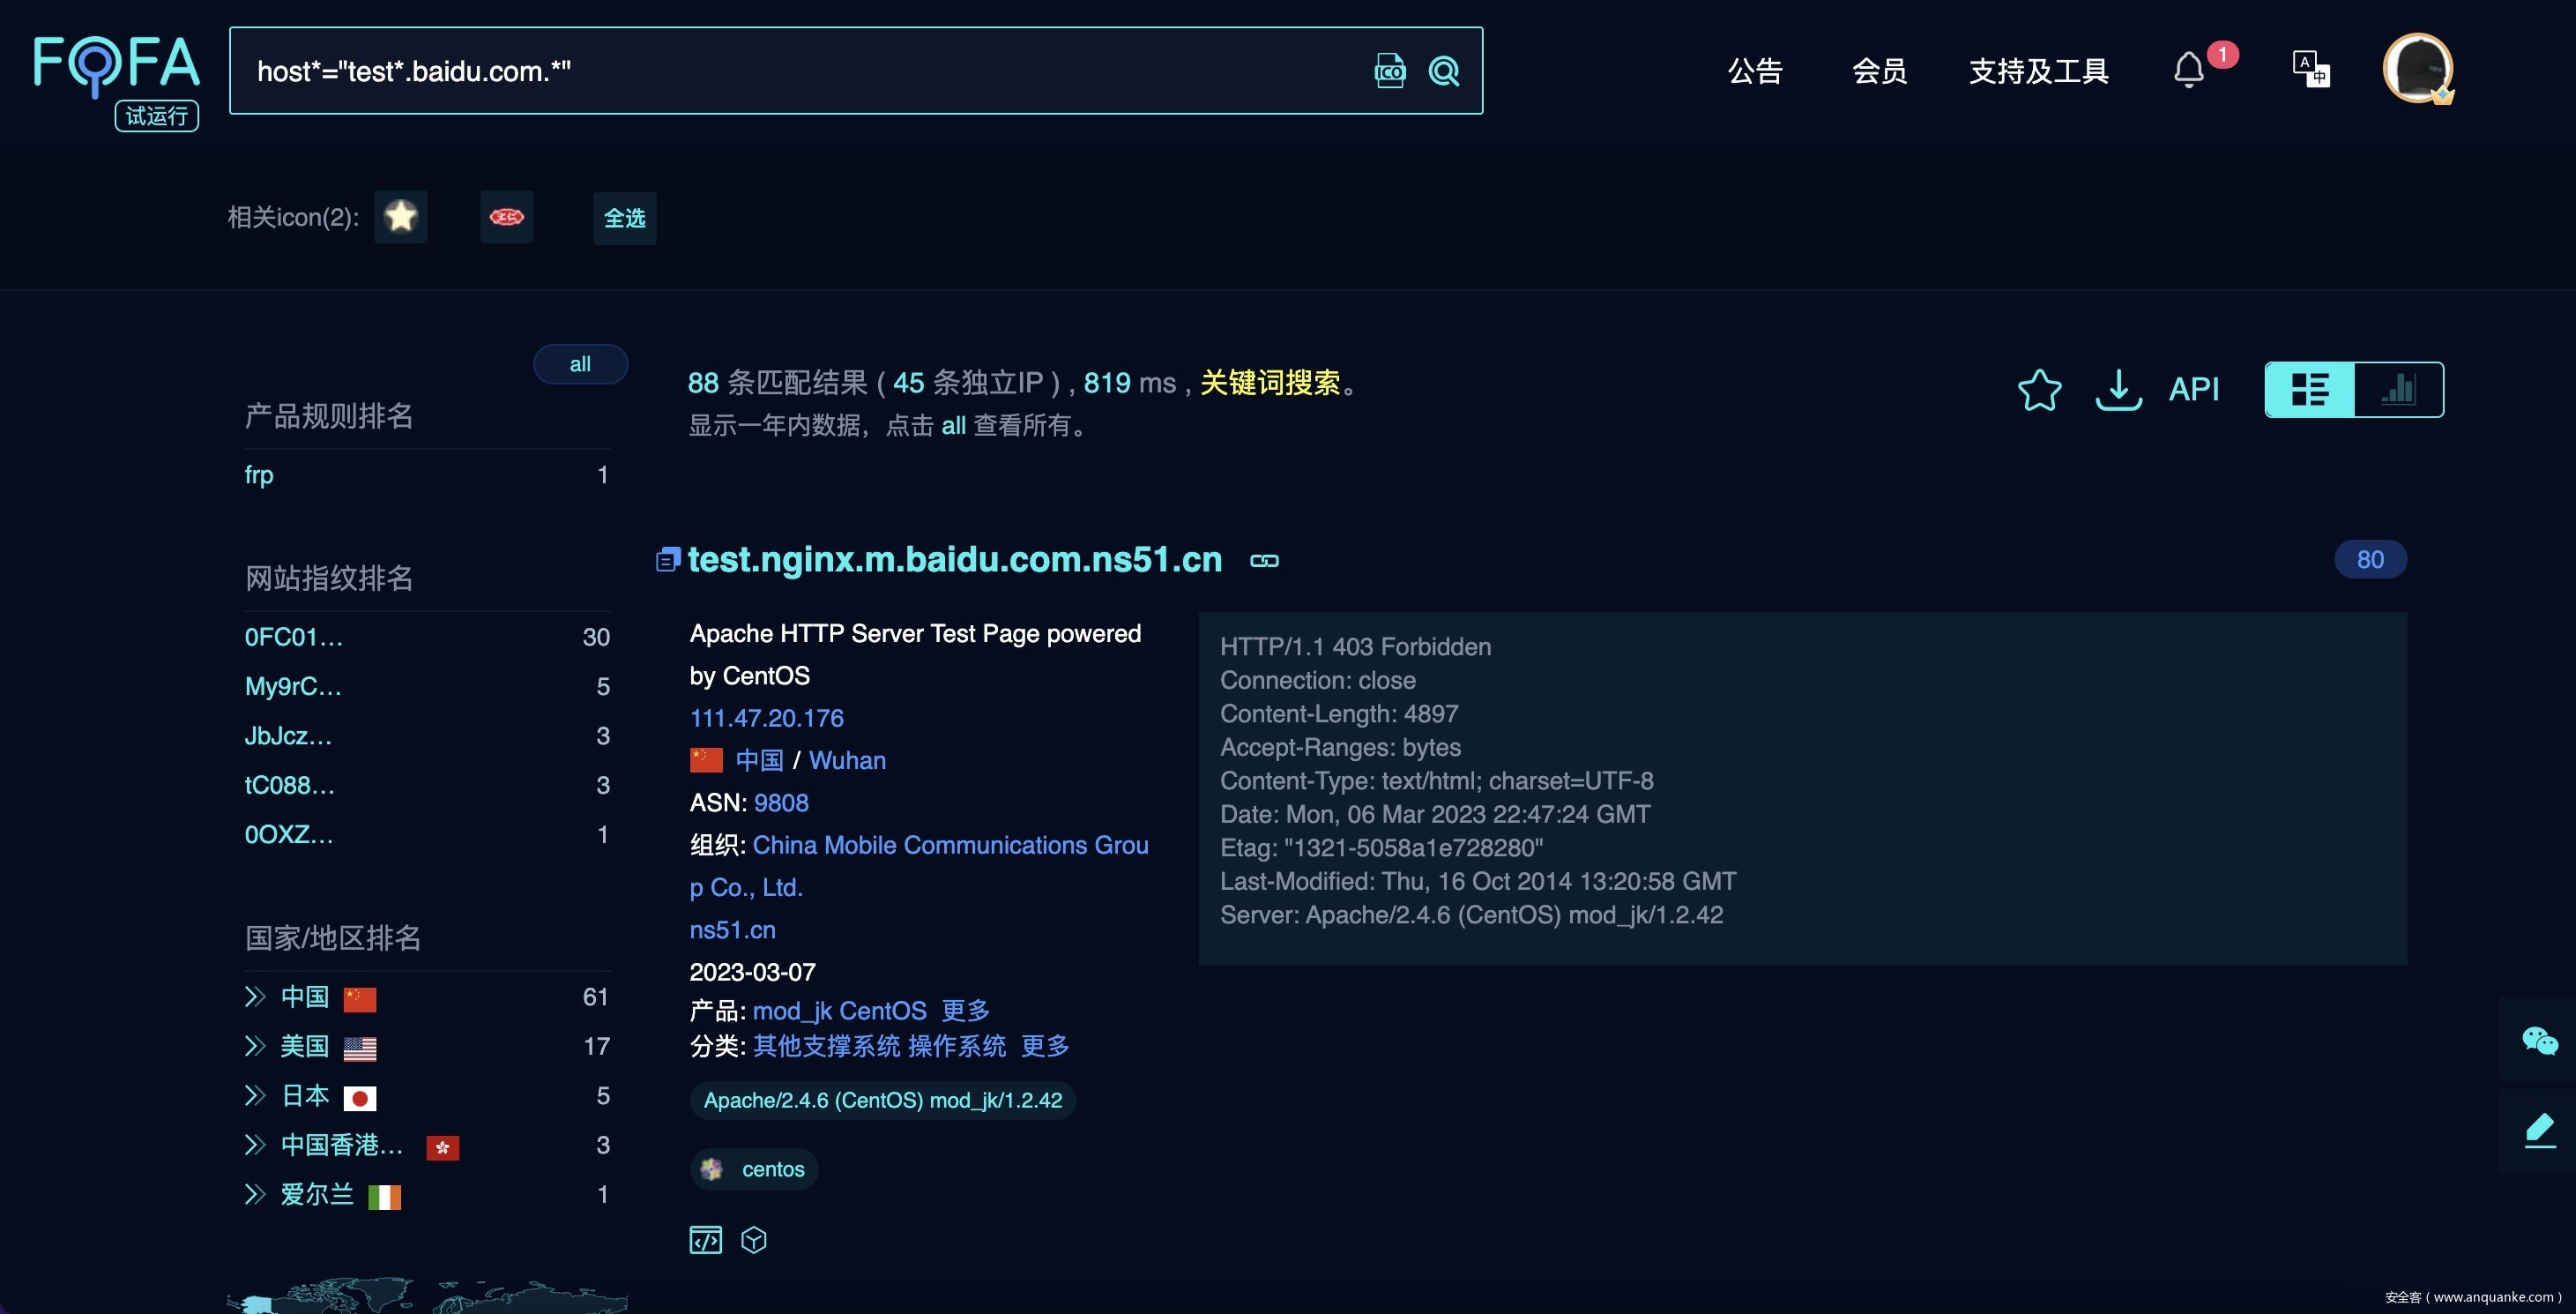Image resolution: width=2576 pixels, height=1314 pixels.
Task: Click Wuhan city link
Action: [847, 760]
